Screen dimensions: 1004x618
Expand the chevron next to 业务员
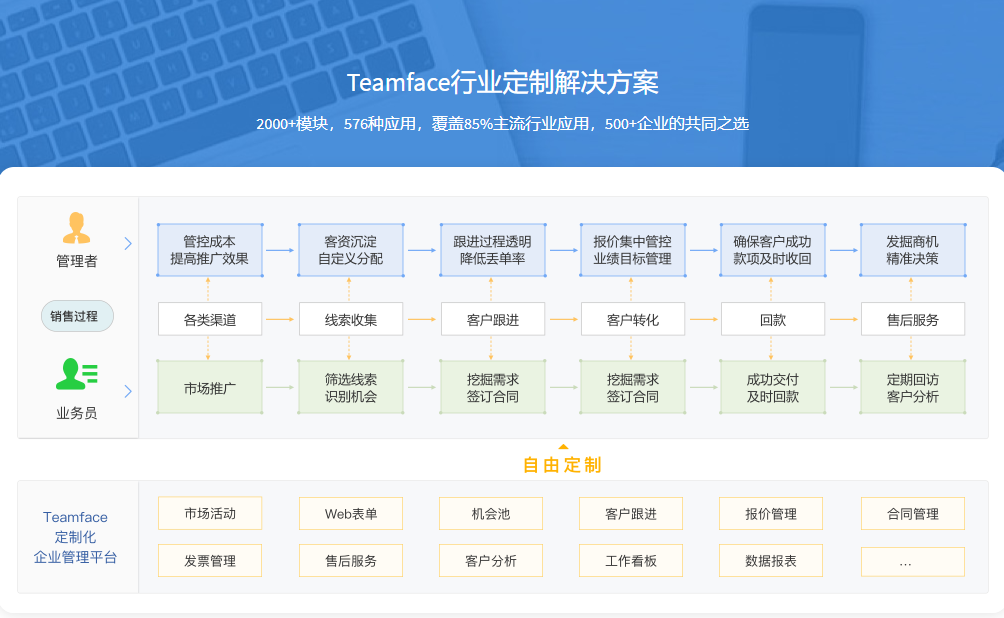tap(128, 391)
